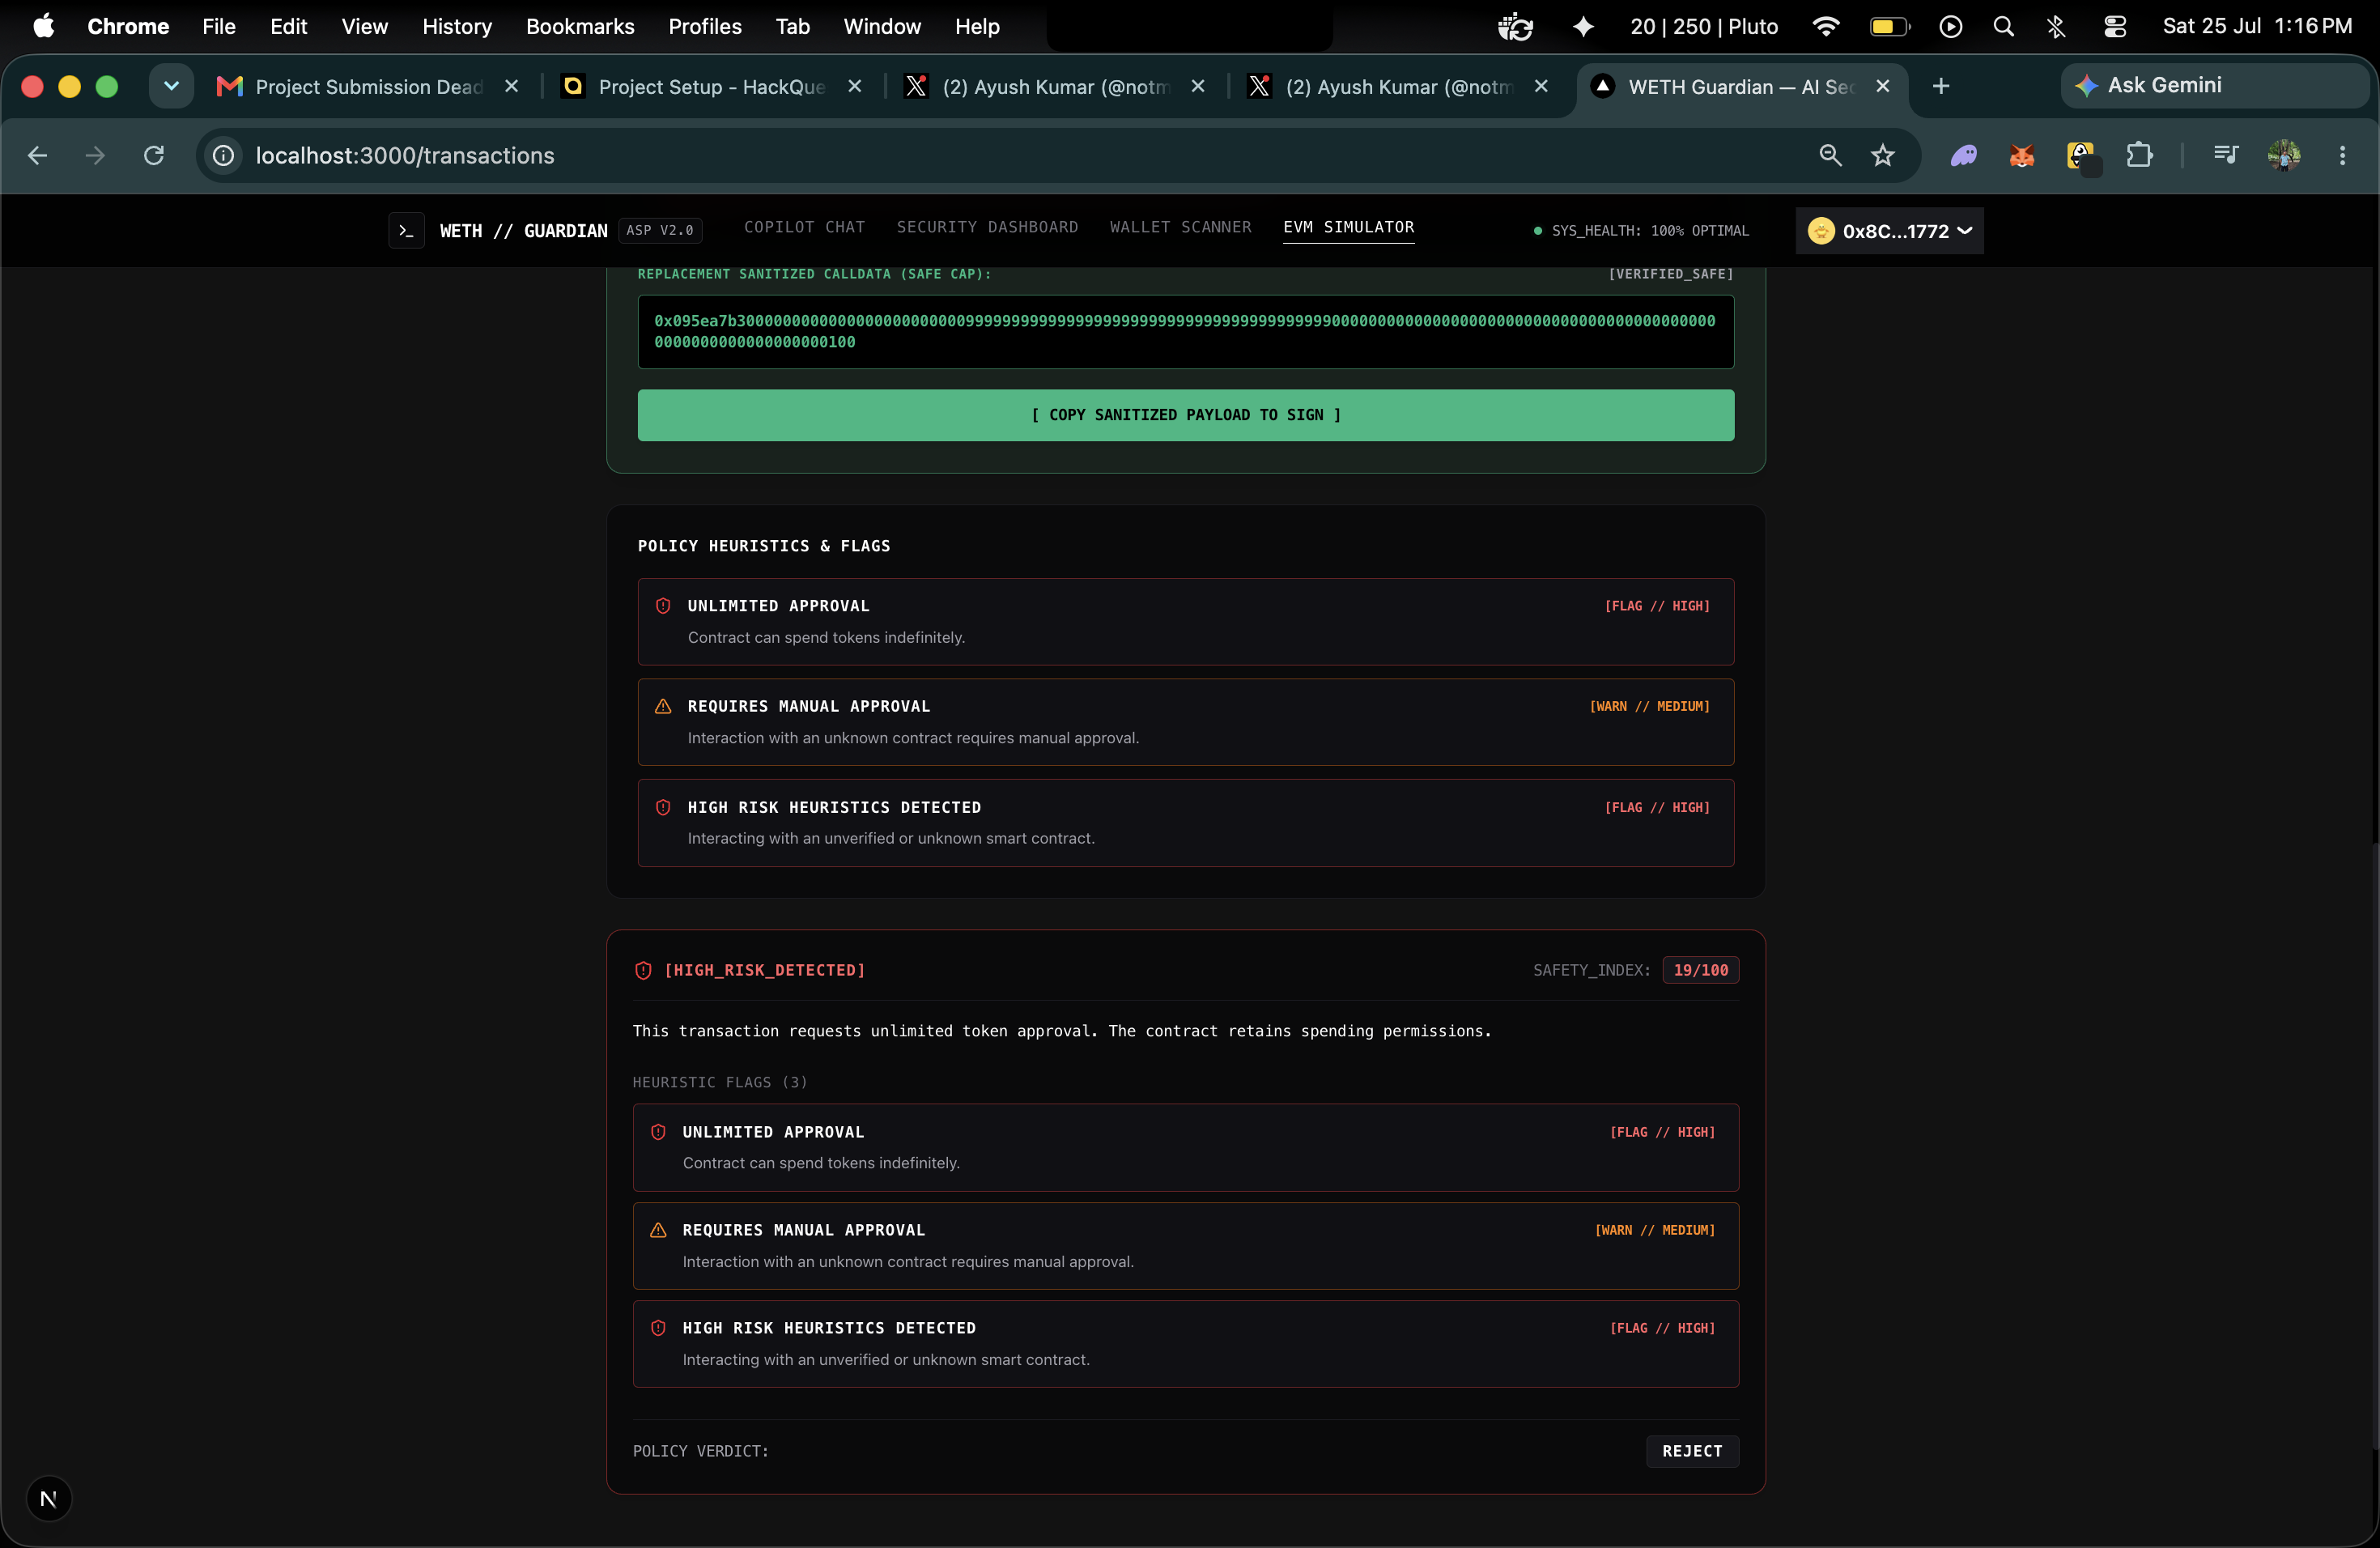Viewport: 2380px width, 1548px height.
Task: Open Chrome three-dot menu
Action: click(x=2342, y=155)
